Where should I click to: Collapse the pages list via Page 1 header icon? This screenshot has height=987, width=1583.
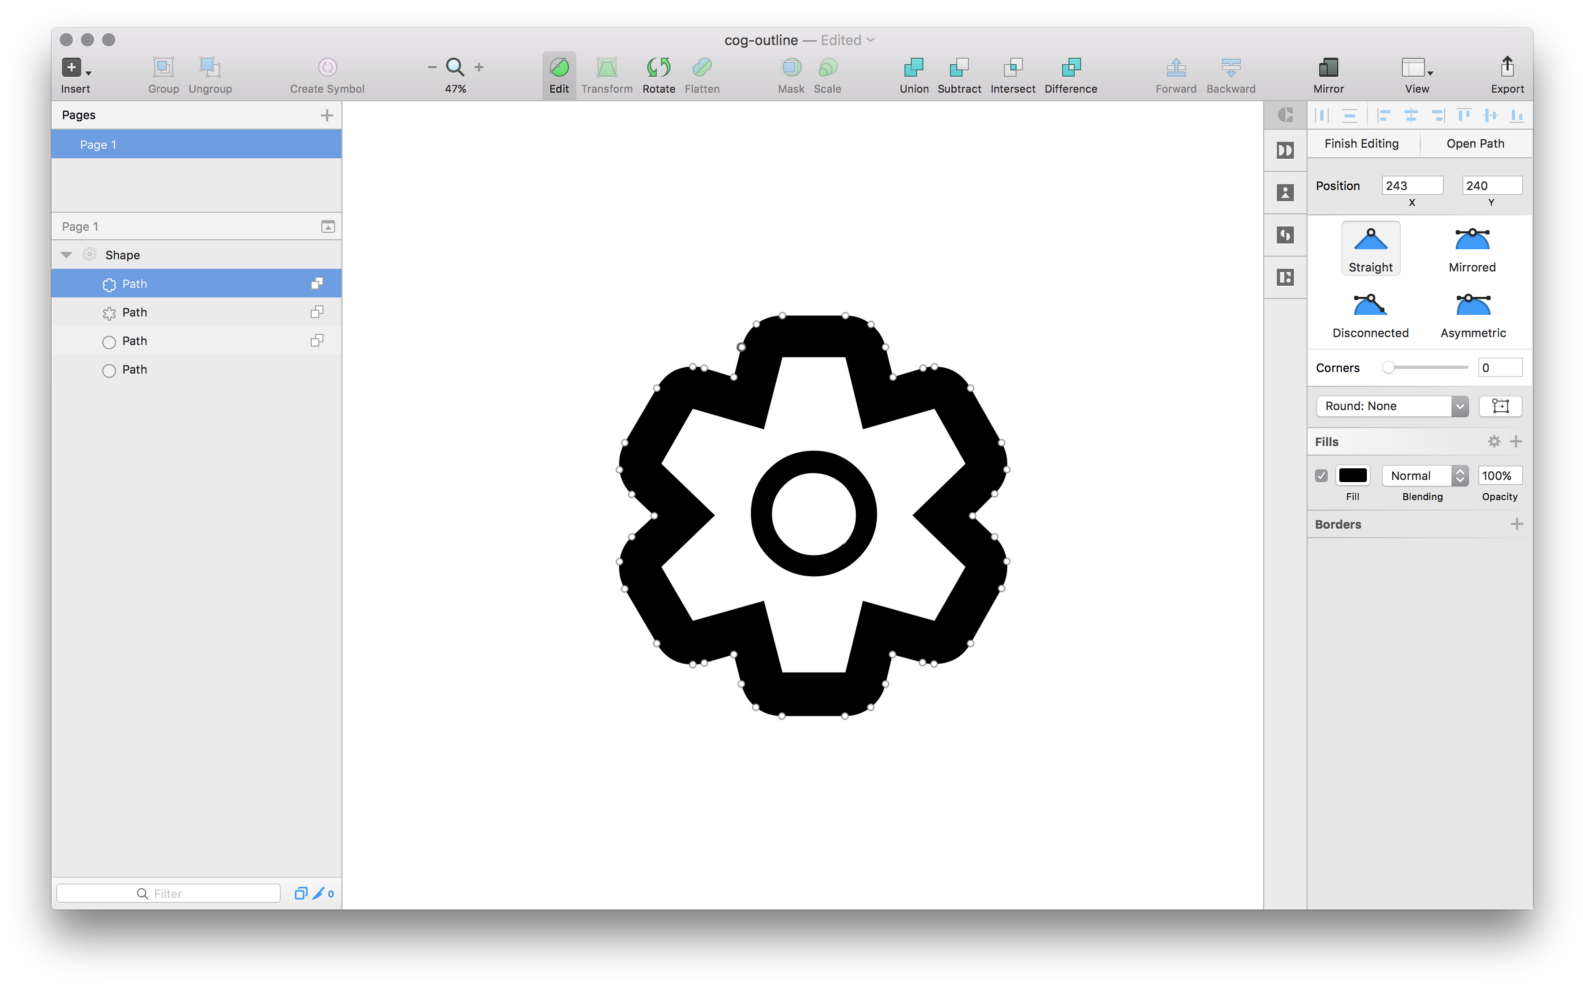point(327,227)
